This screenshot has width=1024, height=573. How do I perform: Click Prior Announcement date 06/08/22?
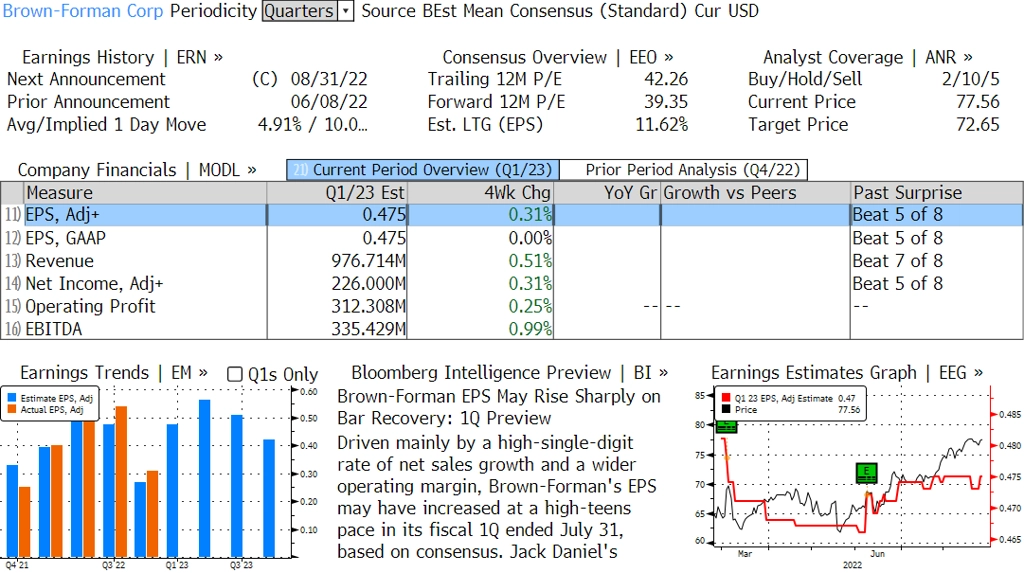tap(329, 102)
